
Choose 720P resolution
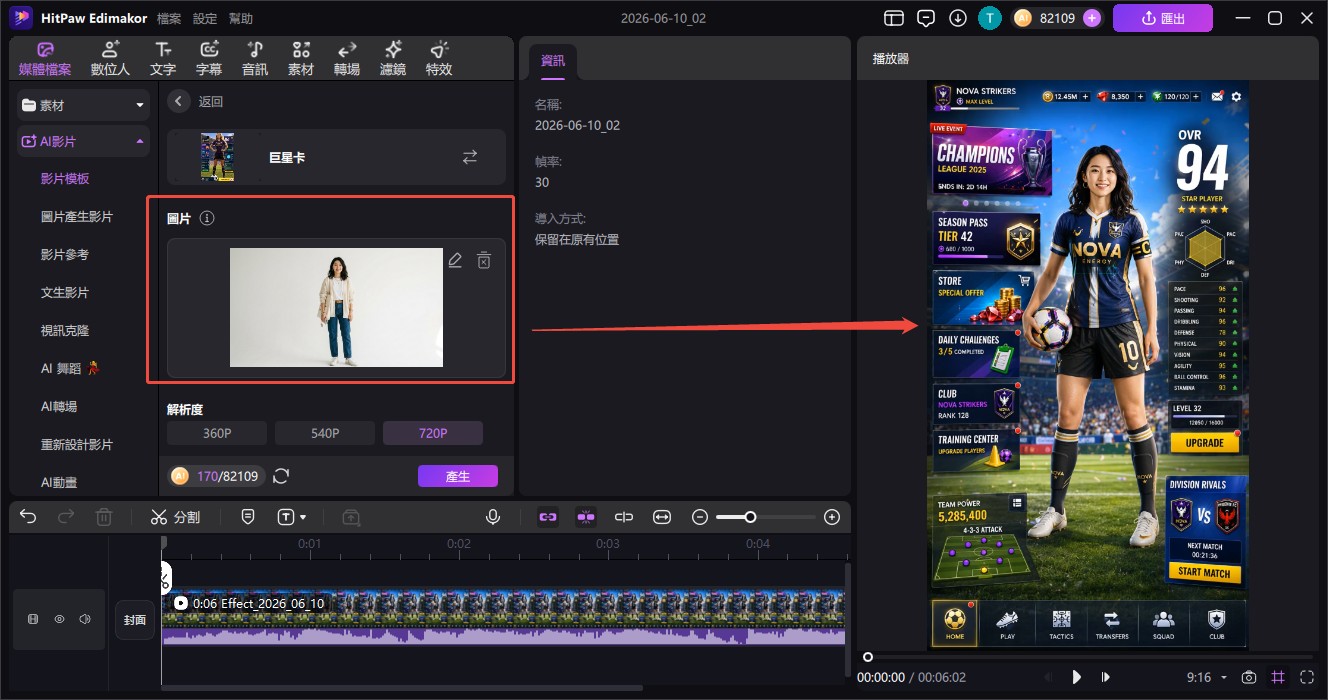coord(432,433)
